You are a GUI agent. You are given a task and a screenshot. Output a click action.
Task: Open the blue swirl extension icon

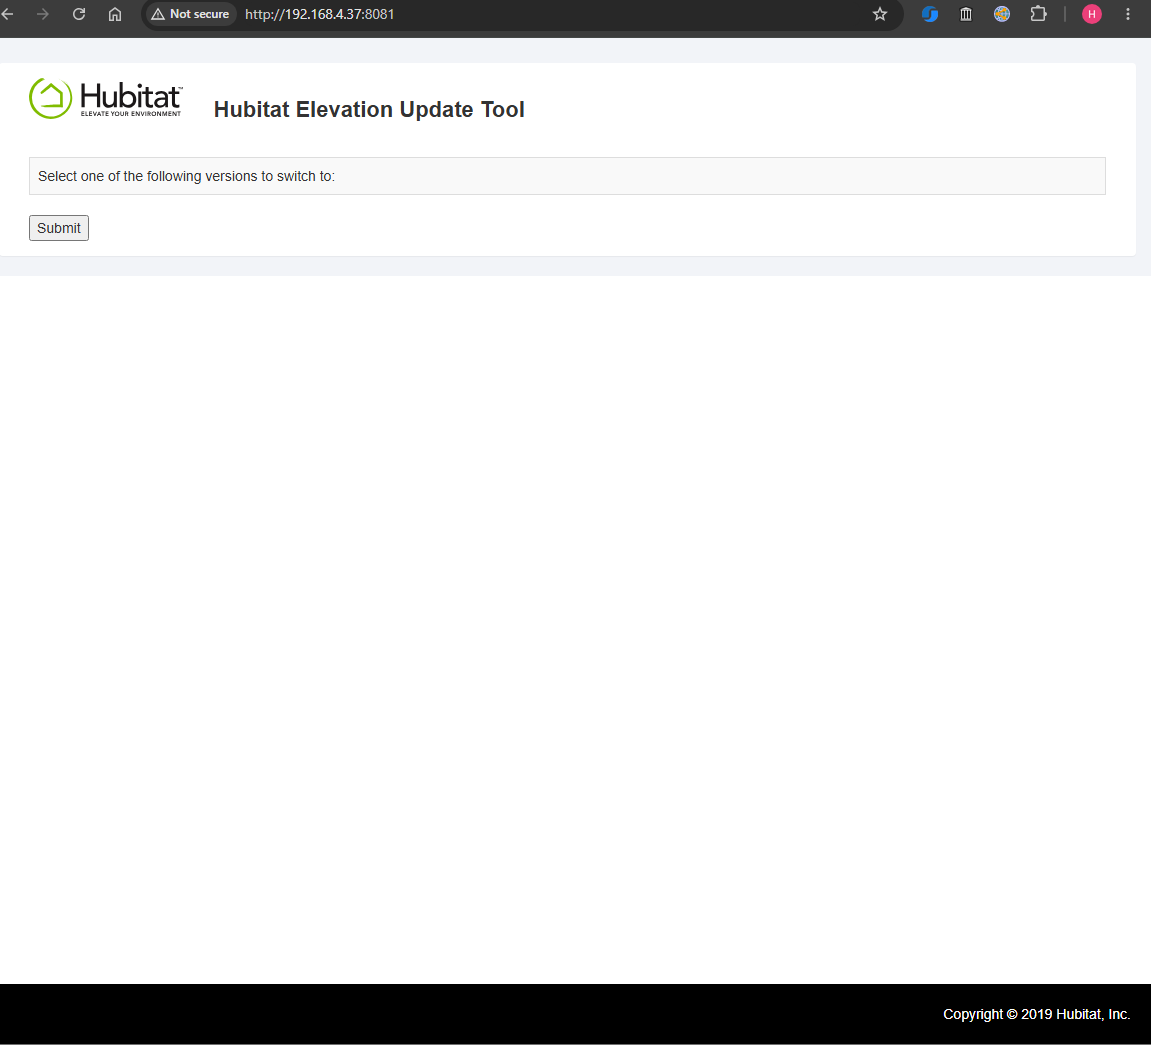point(930,14)
